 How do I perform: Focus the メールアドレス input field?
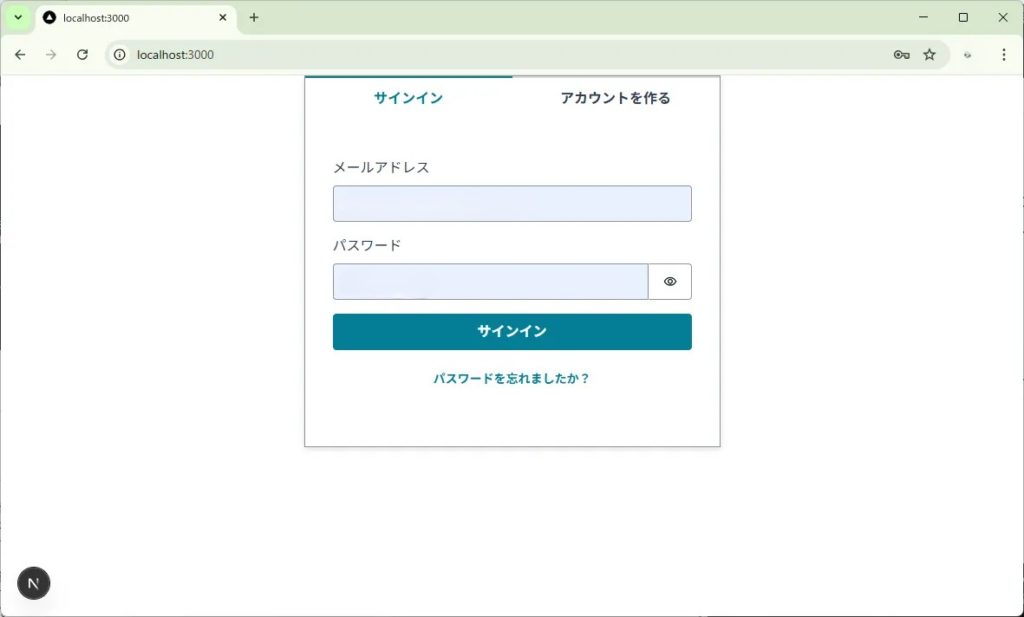click(x=511, y=204)
